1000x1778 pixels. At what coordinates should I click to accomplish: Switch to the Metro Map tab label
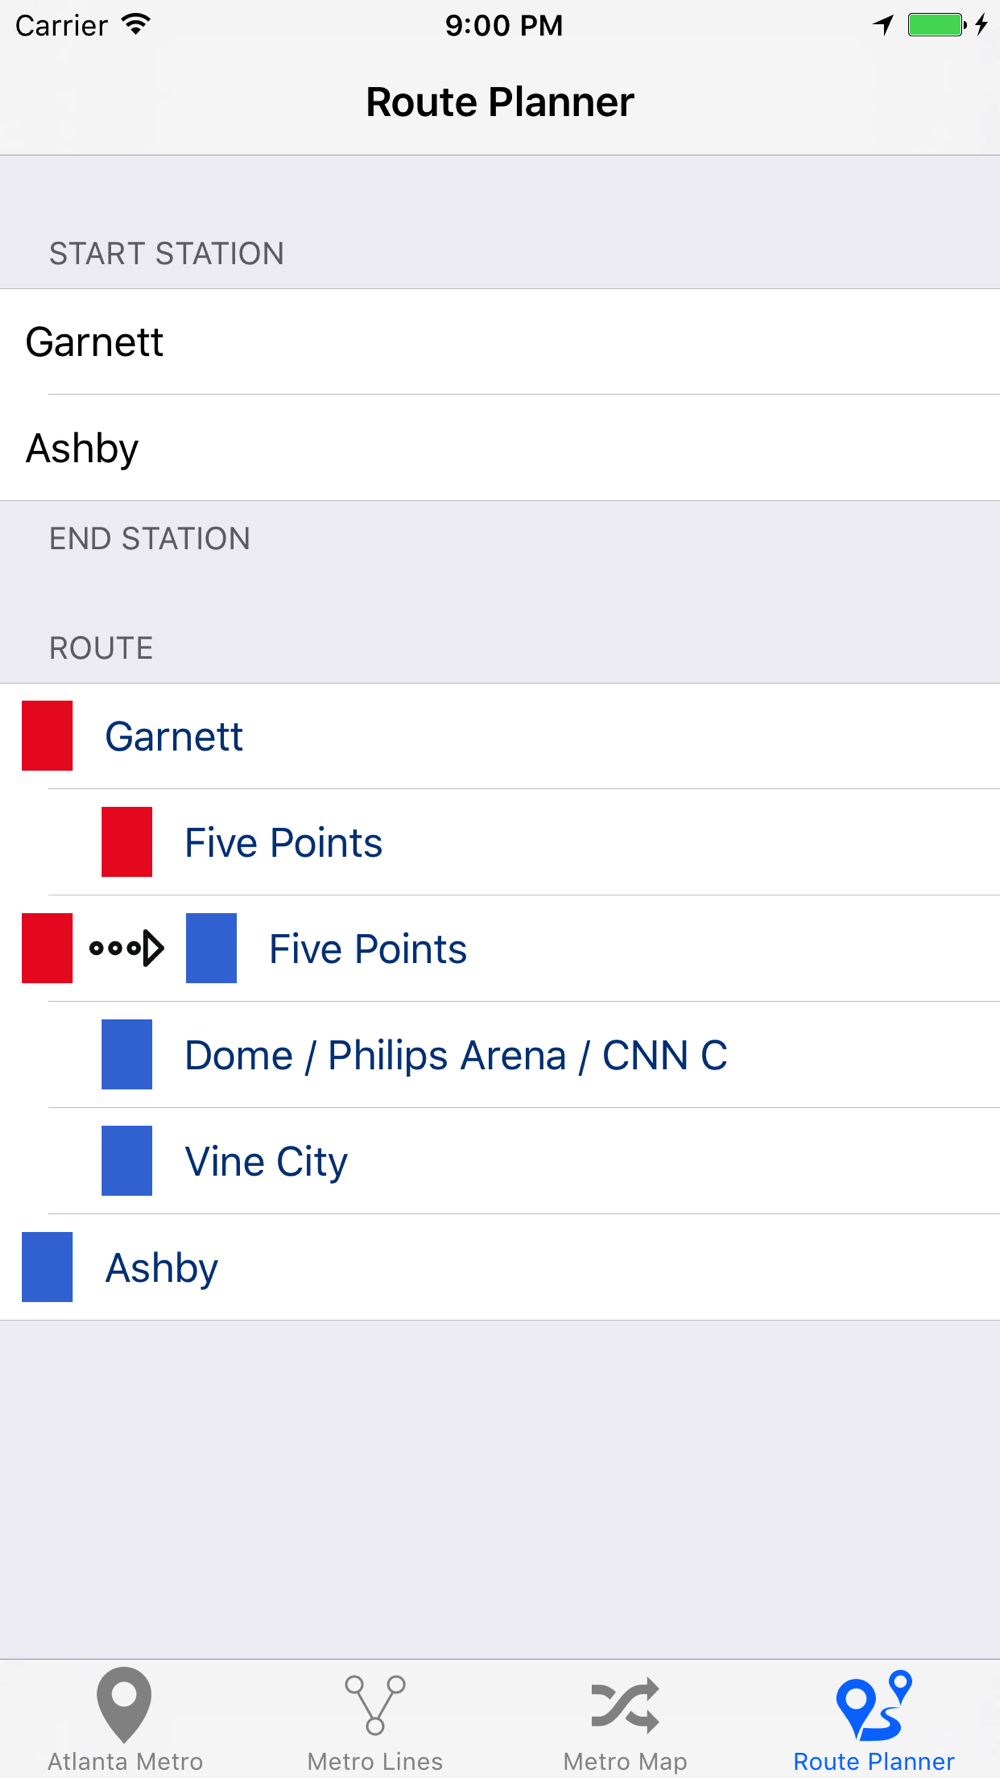pyautogui.click(x=625, y=1761)
